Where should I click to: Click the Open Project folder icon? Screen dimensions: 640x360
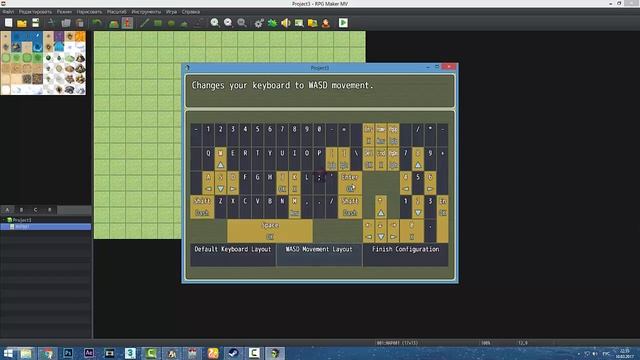[x=22, y=23]
